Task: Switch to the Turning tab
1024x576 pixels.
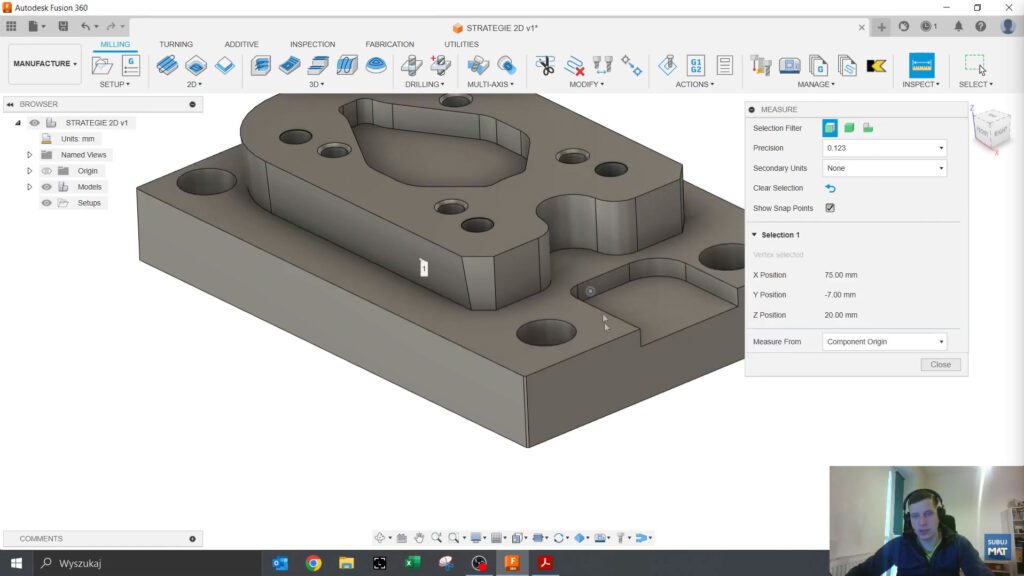Action: pyautogui.click(x=176, y=44)
